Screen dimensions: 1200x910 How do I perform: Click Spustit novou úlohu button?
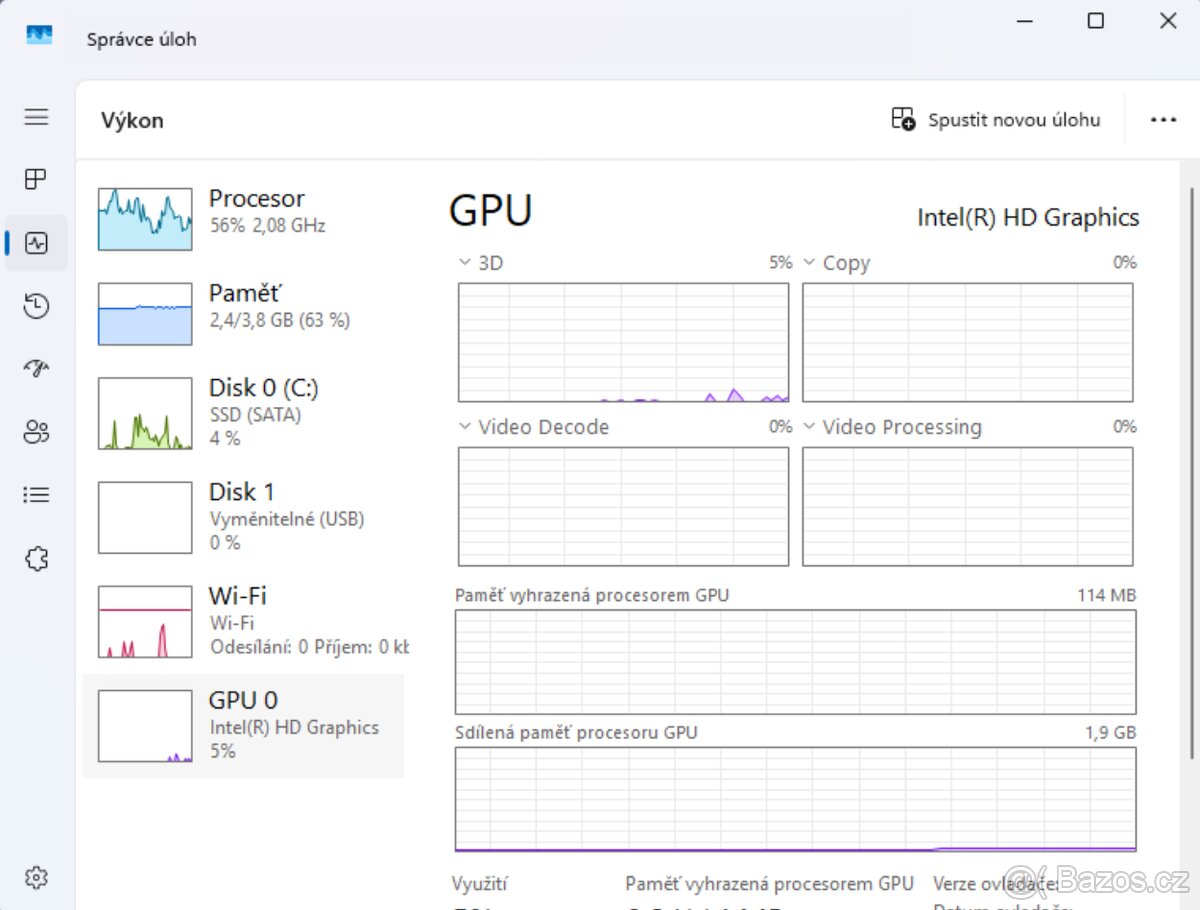coord(995,119)
